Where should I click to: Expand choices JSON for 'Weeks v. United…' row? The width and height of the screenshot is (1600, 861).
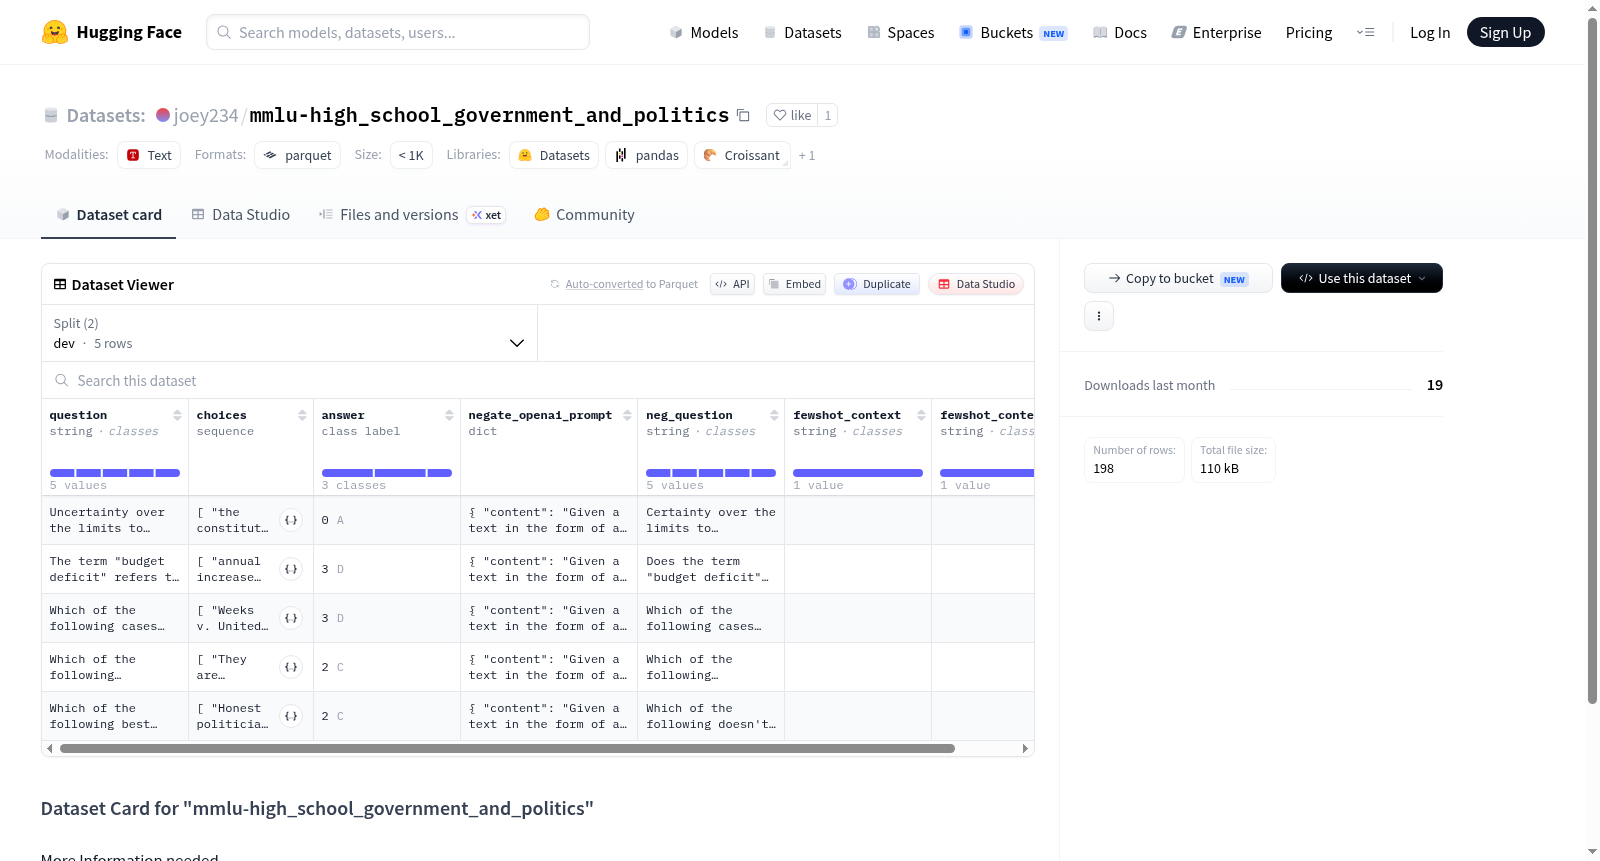pos(291,618)
